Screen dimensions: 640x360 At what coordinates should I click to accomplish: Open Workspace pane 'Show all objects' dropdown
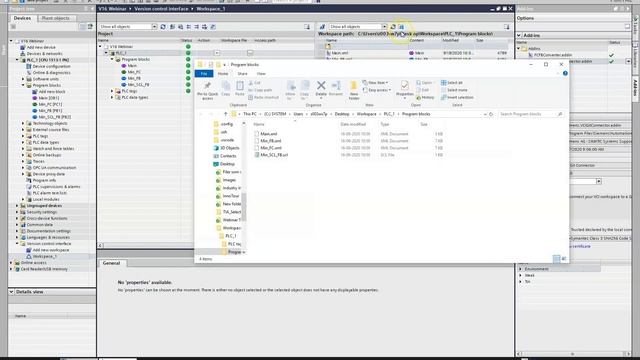(x=384, y=27)
